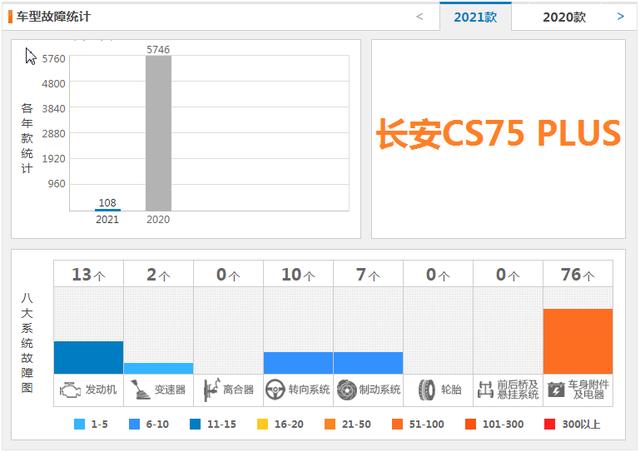Click the steering system blue fault bar

point(298,363)
